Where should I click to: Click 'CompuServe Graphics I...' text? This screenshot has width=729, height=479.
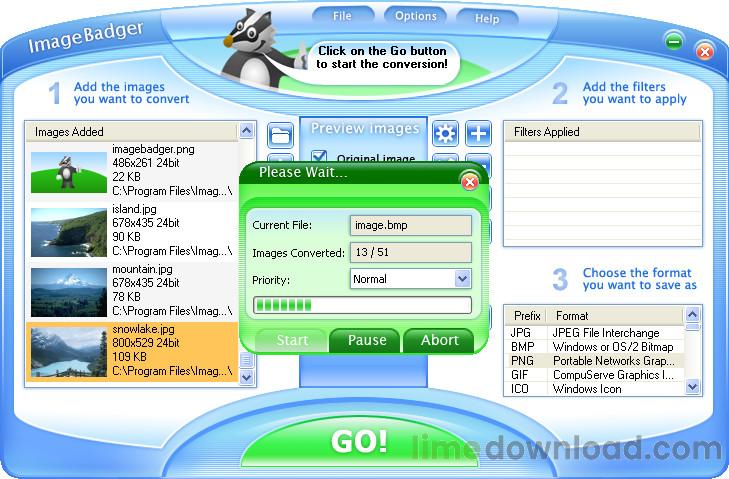(613, 375)
